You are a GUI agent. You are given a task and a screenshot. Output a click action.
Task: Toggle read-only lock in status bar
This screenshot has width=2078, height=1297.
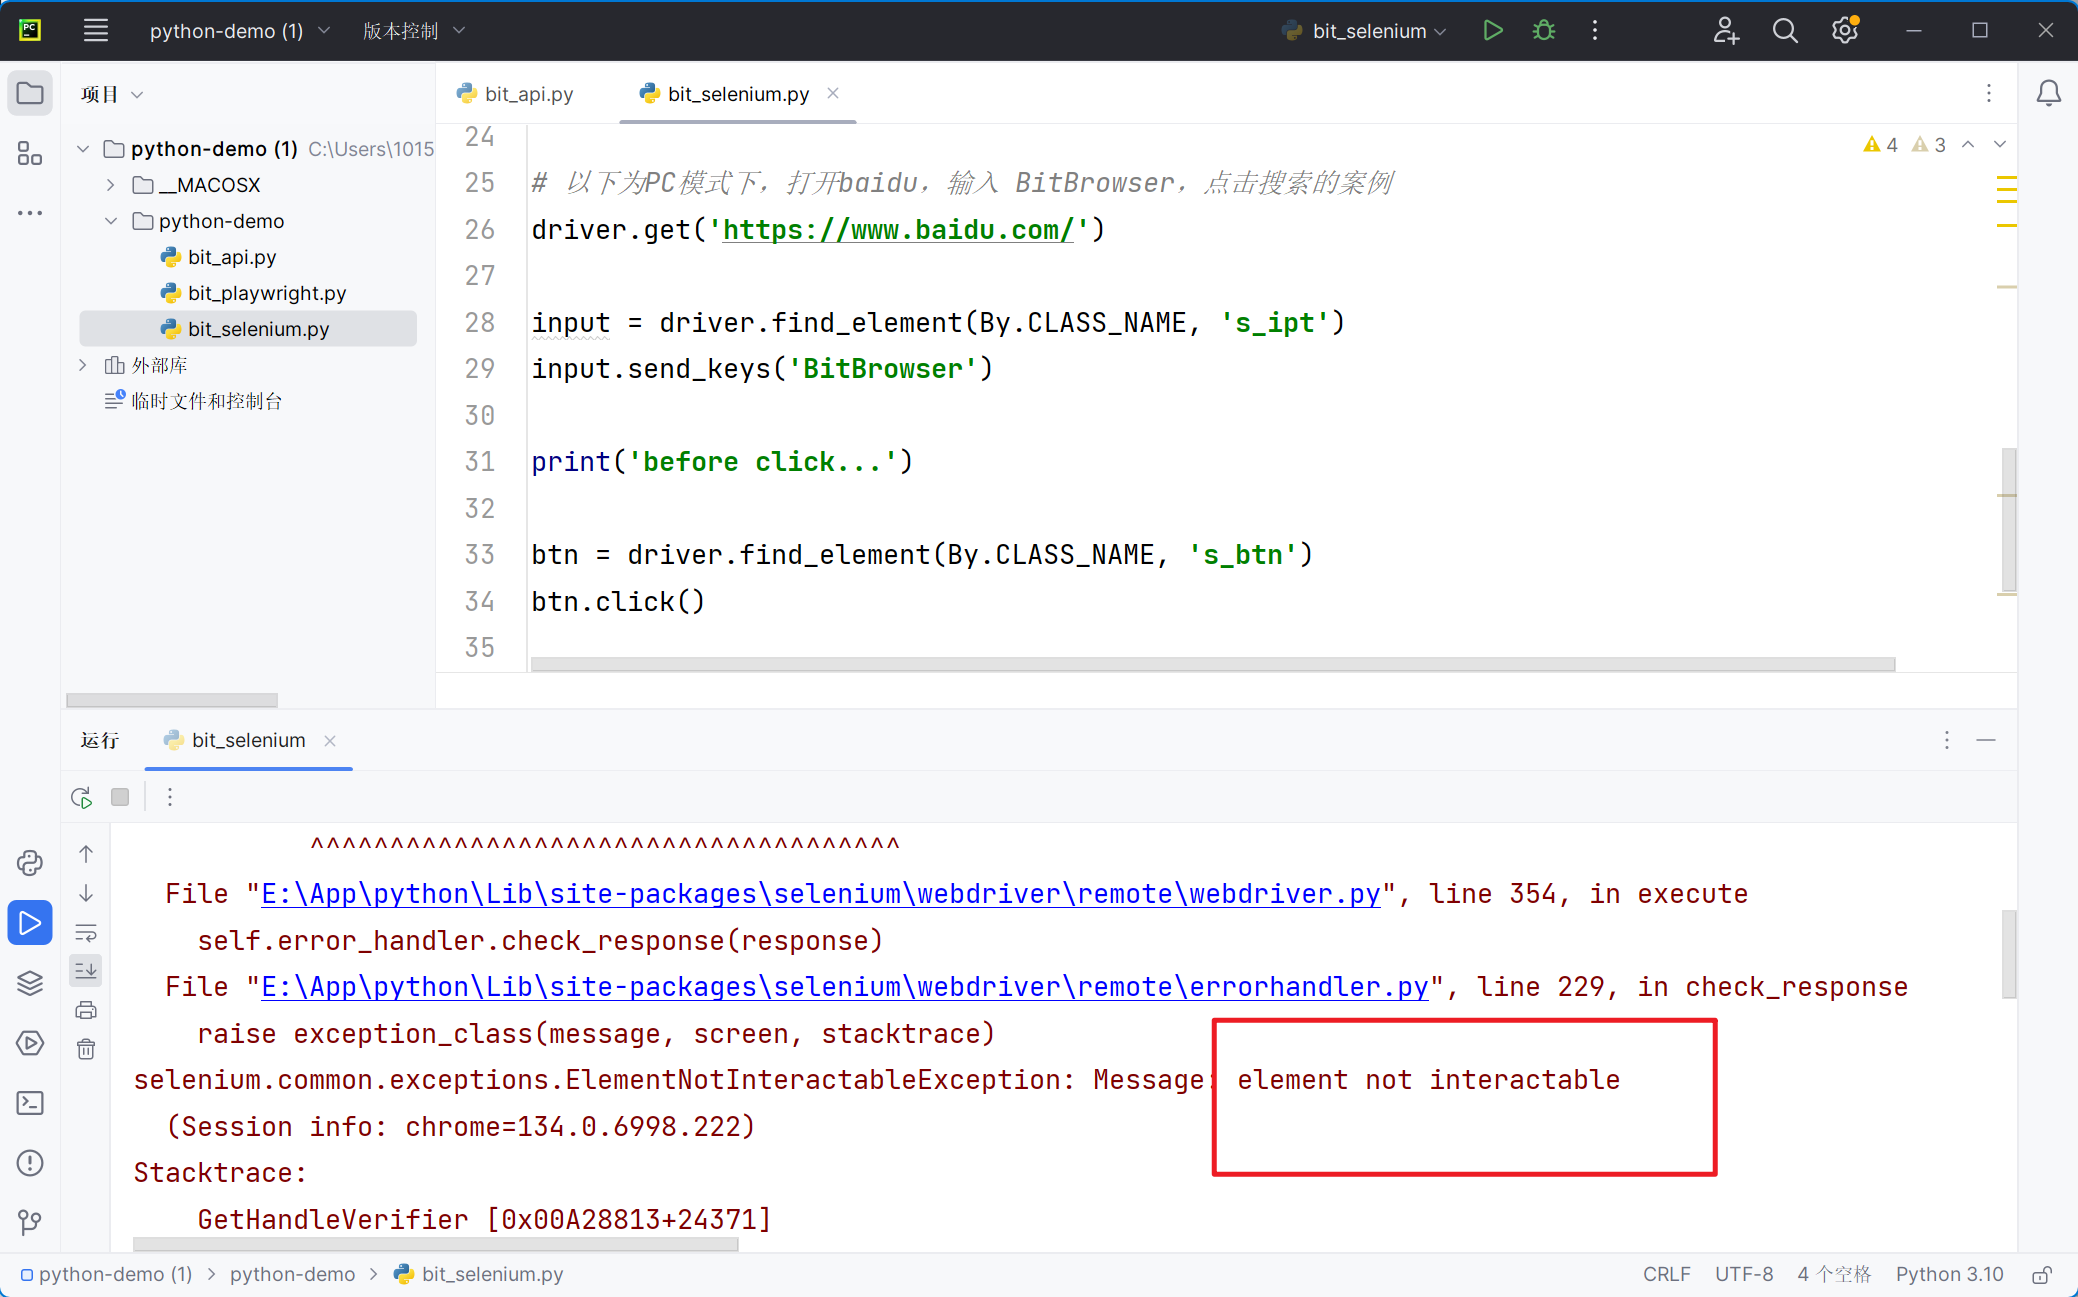(2042, 1274)
